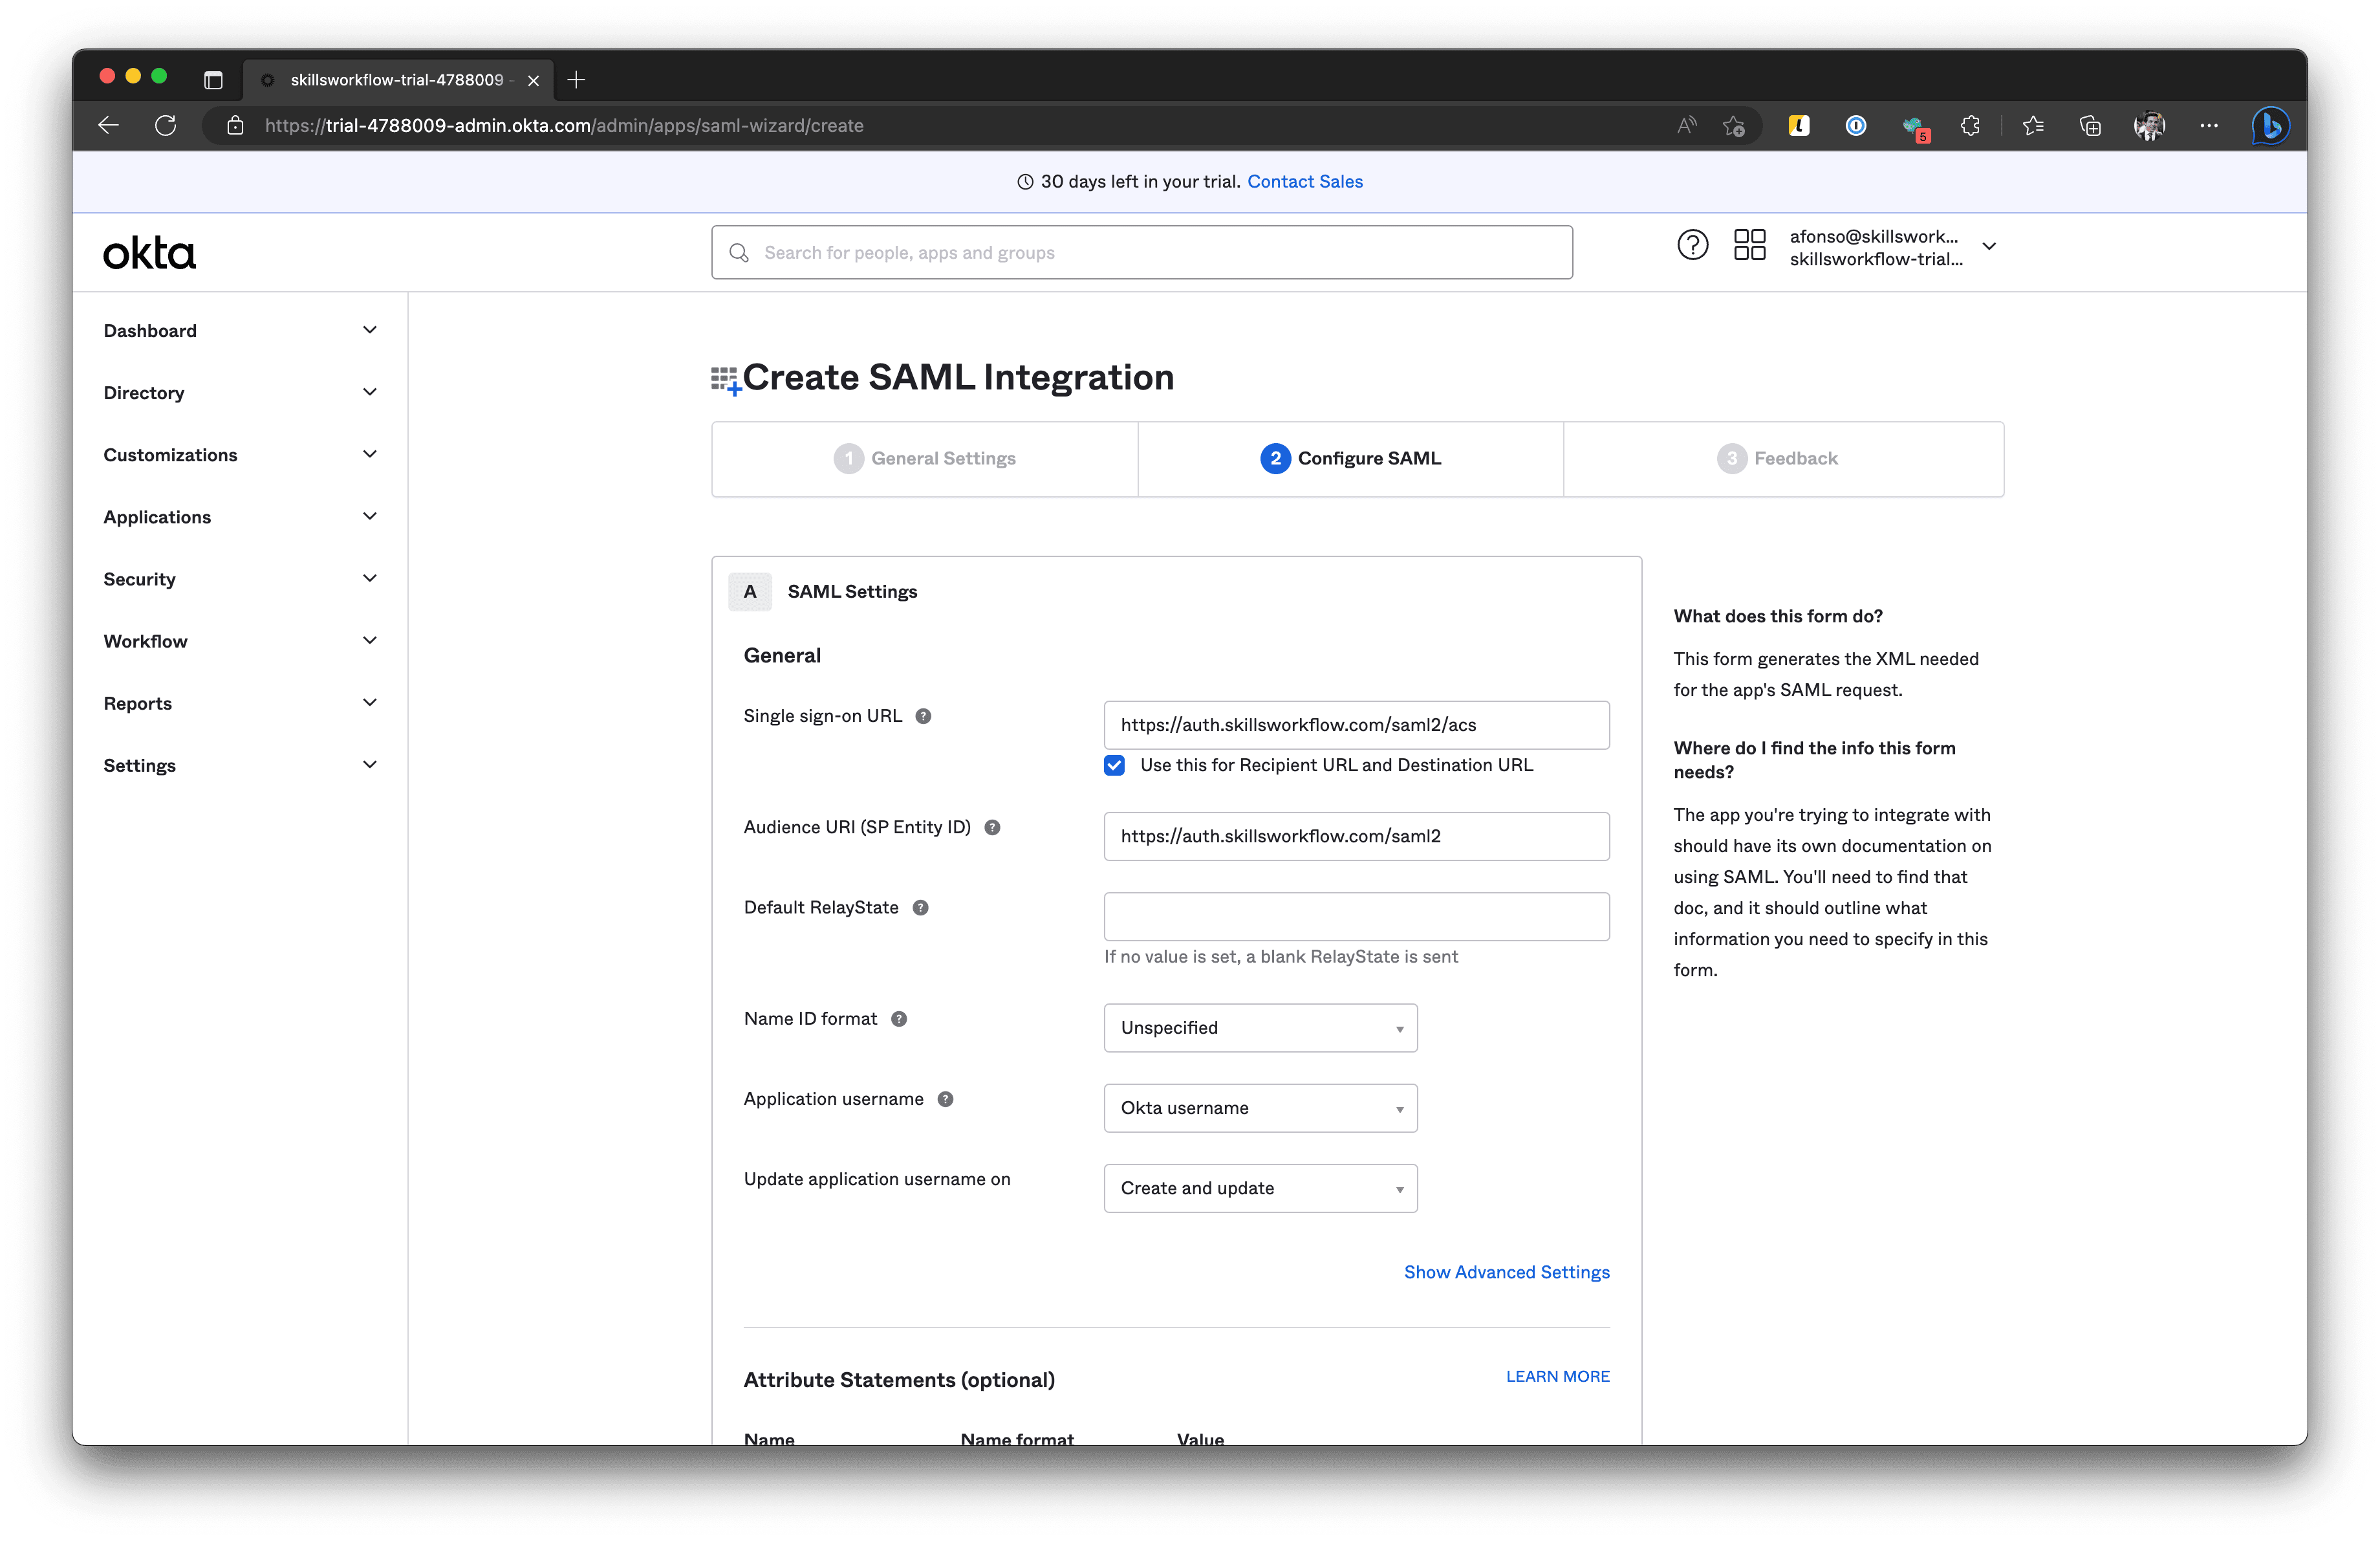Image resolution: width=2380 pixels, height=1541 pixels.
Task: Go to Okta home via logo
Action: tap(150, 253)
